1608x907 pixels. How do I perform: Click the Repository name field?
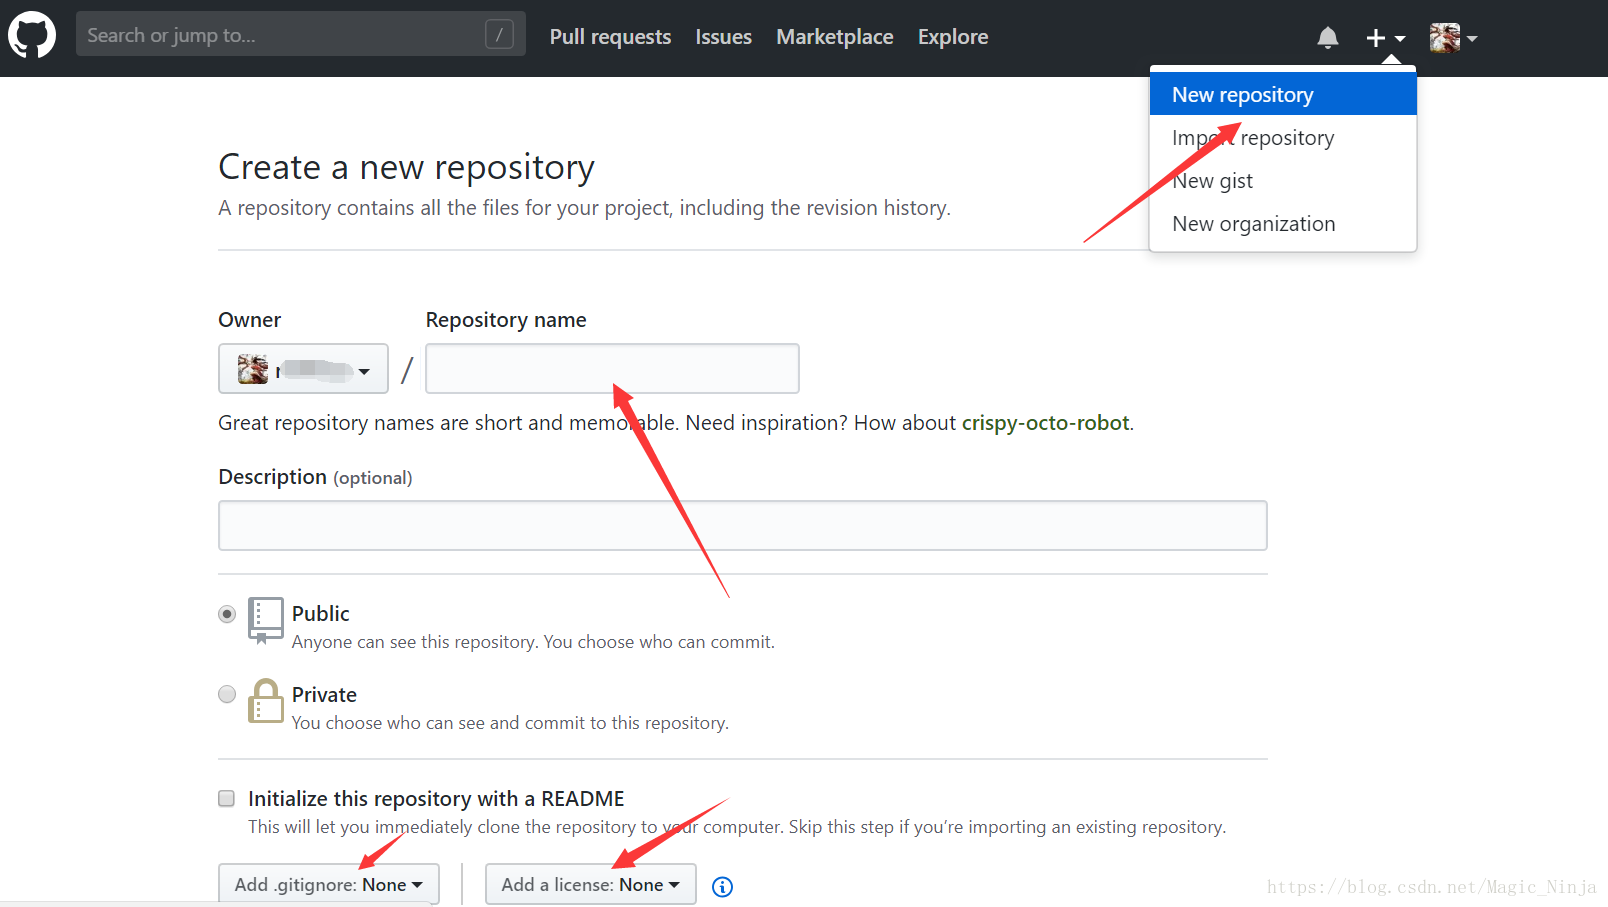(612, 369)
